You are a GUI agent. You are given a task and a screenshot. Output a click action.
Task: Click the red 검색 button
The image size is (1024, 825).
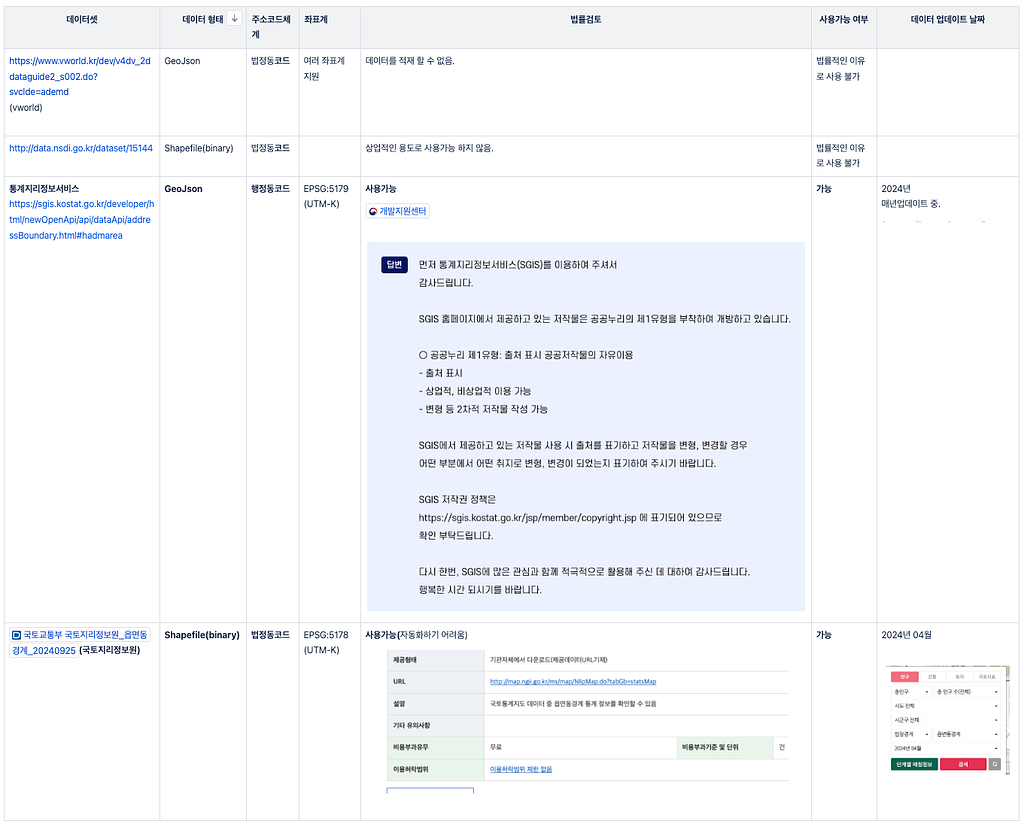click(963, 764)
